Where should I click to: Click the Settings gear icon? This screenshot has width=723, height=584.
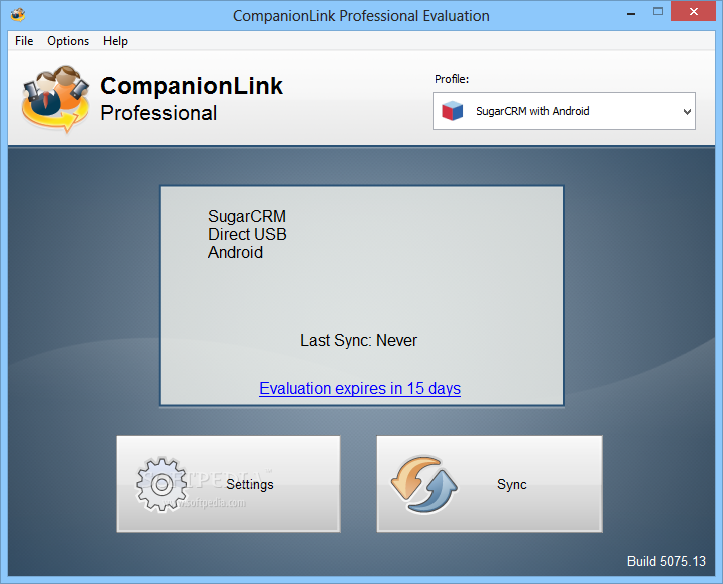[161, 484]
